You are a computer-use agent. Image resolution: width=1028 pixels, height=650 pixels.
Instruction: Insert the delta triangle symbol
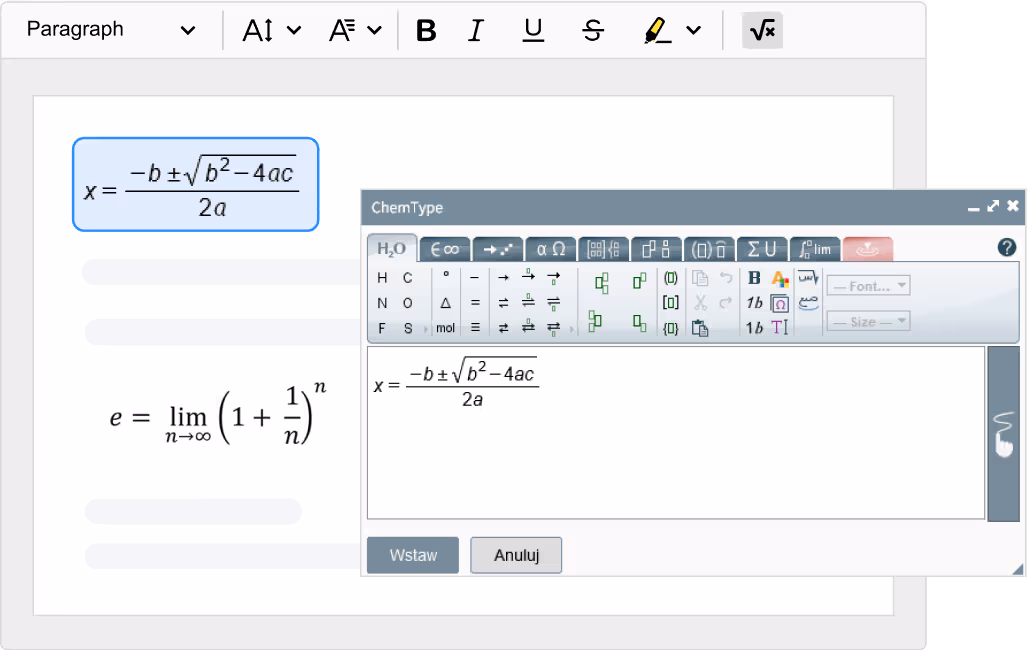(x=445, y=303)
